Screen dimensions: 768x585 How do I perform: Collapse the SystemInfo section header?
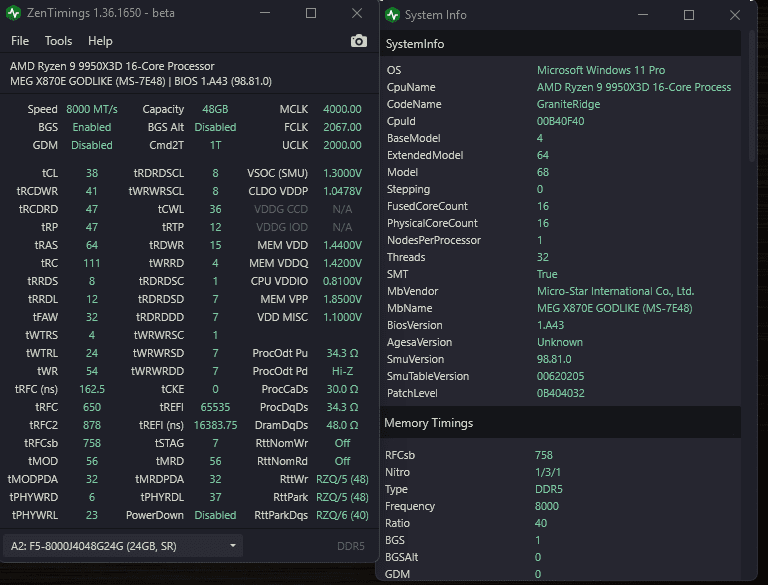pos(415,44)
